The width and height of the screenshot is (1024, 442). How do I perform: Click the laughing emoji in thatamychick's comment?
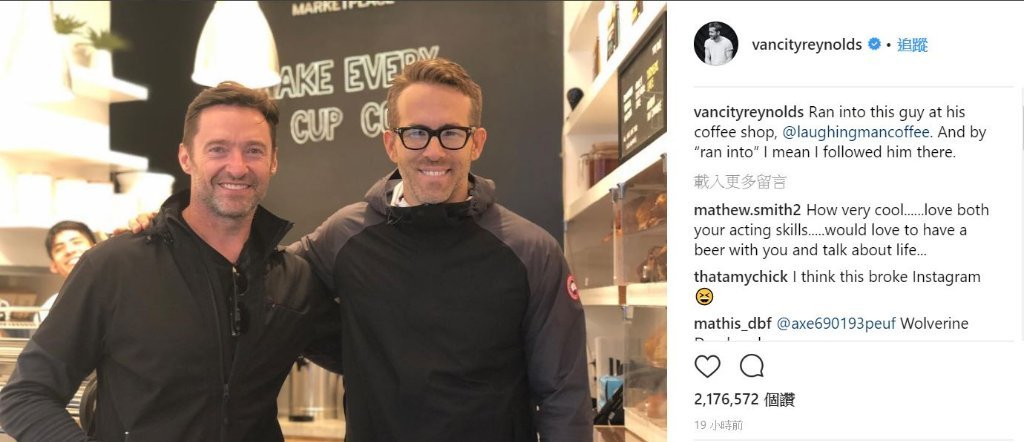pos(704,297)
